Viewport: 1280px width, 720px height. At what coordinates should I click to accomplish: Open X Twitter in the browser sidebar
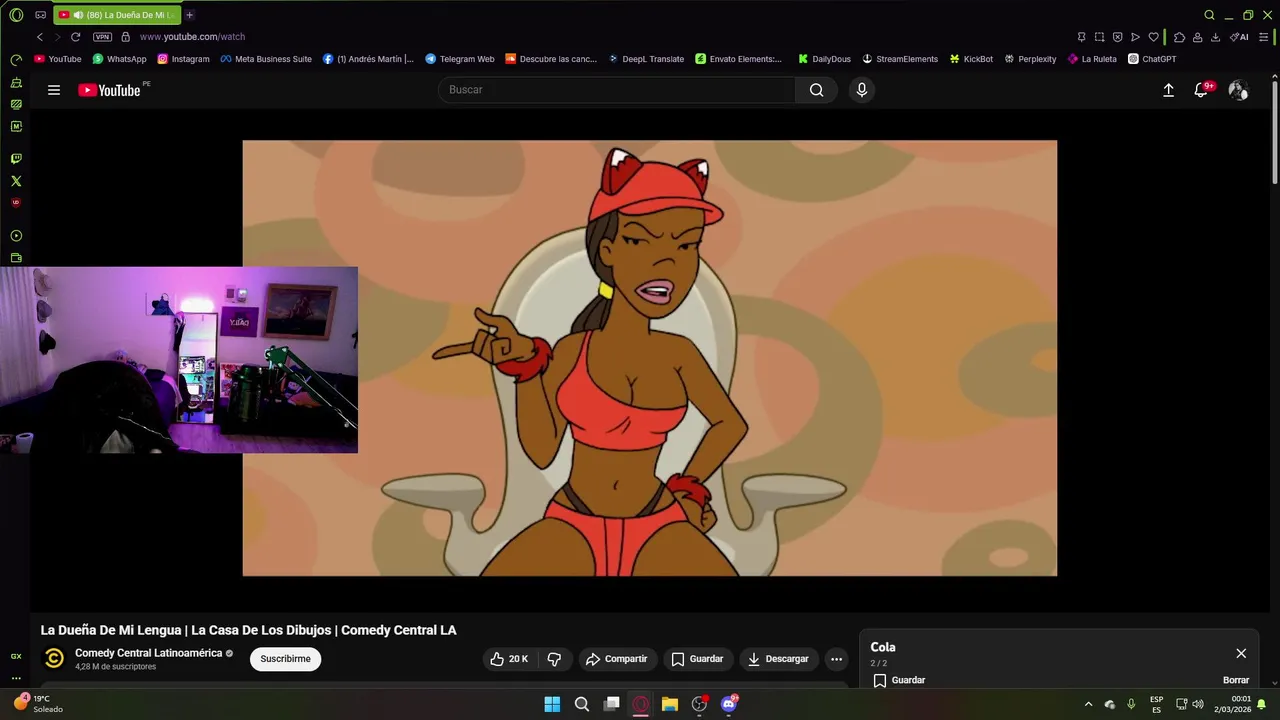16,181
